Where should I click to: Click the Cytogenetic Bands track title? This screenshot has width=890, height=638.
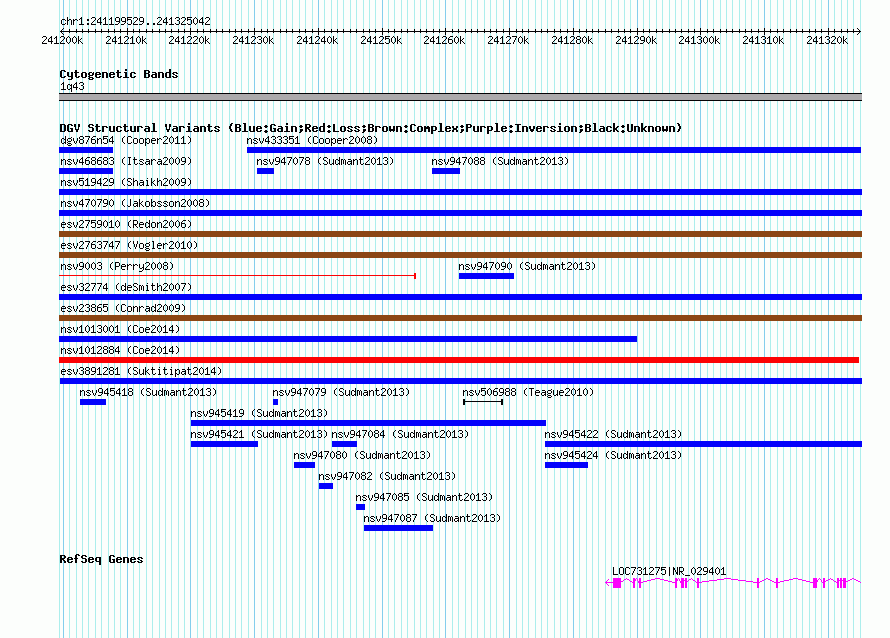pos(119,74)
